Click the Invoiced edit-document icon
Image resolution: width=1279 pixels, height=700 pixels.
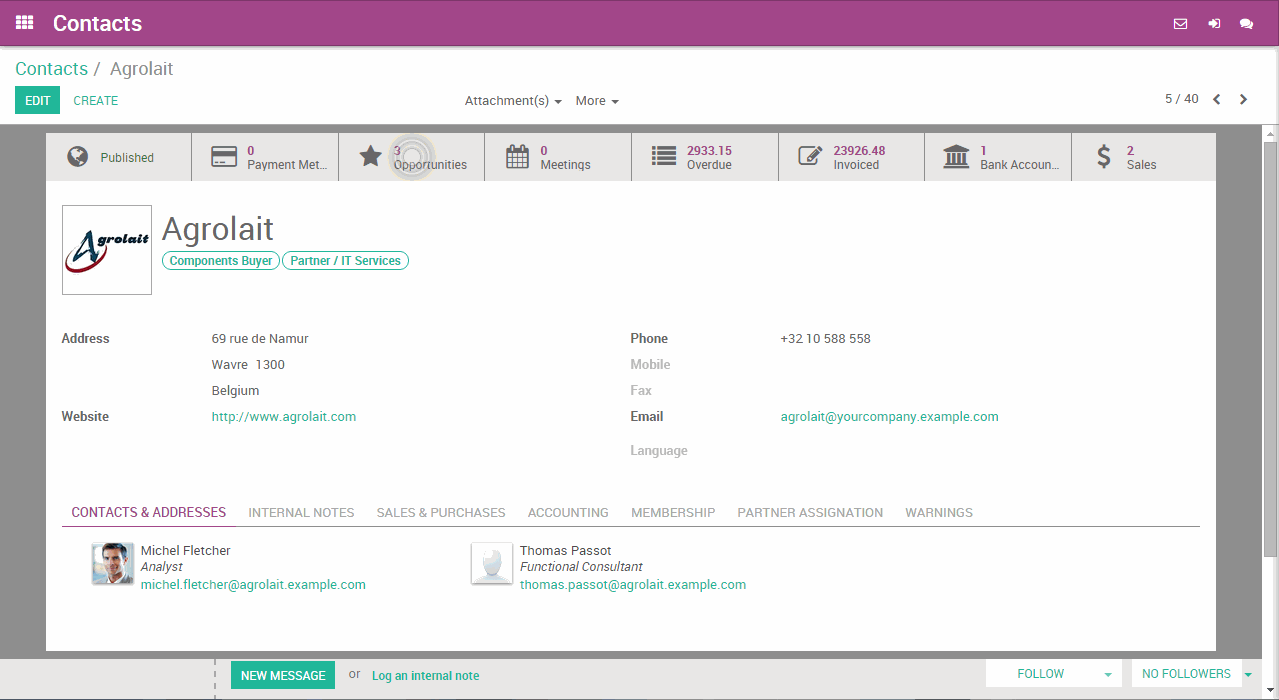coord(810,156)
